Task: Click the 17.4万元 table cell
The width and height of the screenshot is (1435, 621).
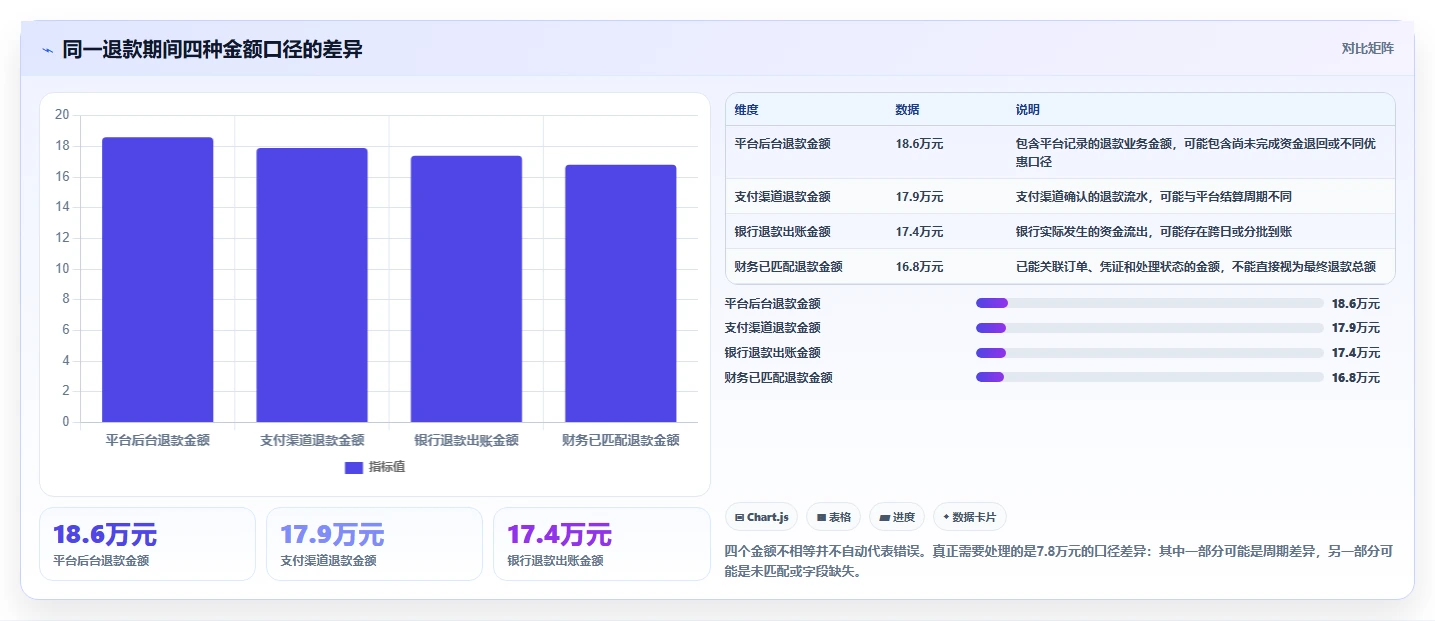Action: click(919, 232)
